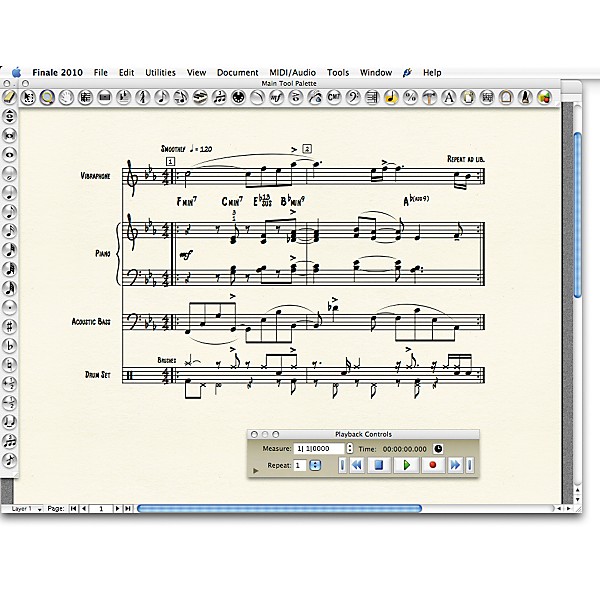Image resolution: width=600 pixels, height=600 pixels.
Task: Select the Simple Entry eighth-note tool
Action: click(x=161, y=98)
